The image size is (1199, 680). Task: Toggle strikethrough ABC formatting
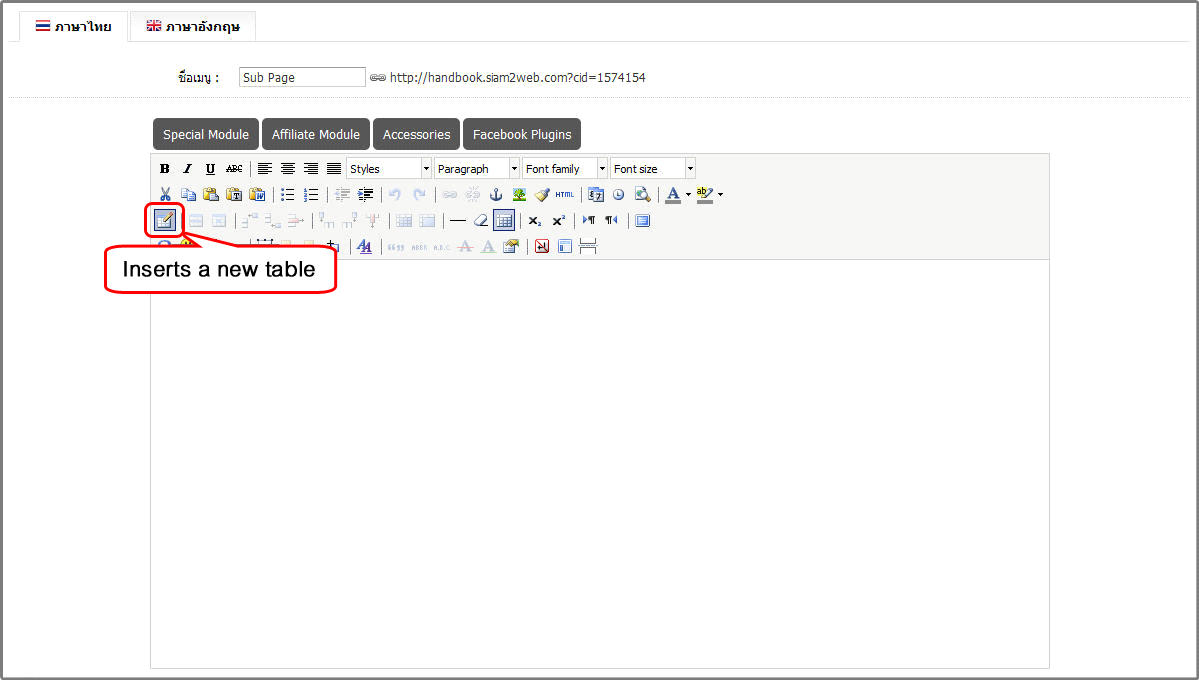[x=234, y=169]
